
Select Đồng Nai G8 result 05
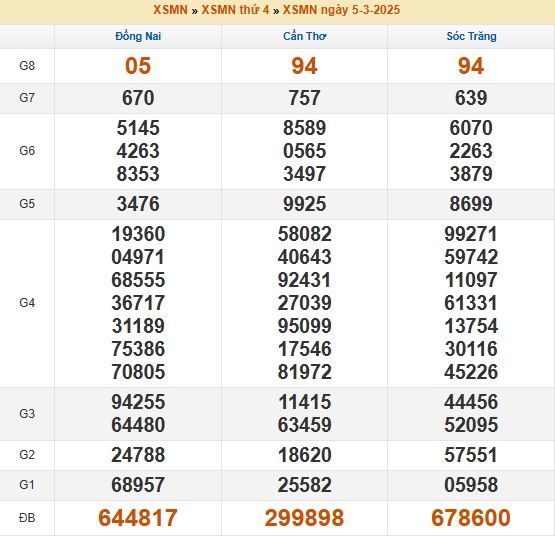click(x=138, y=66)
